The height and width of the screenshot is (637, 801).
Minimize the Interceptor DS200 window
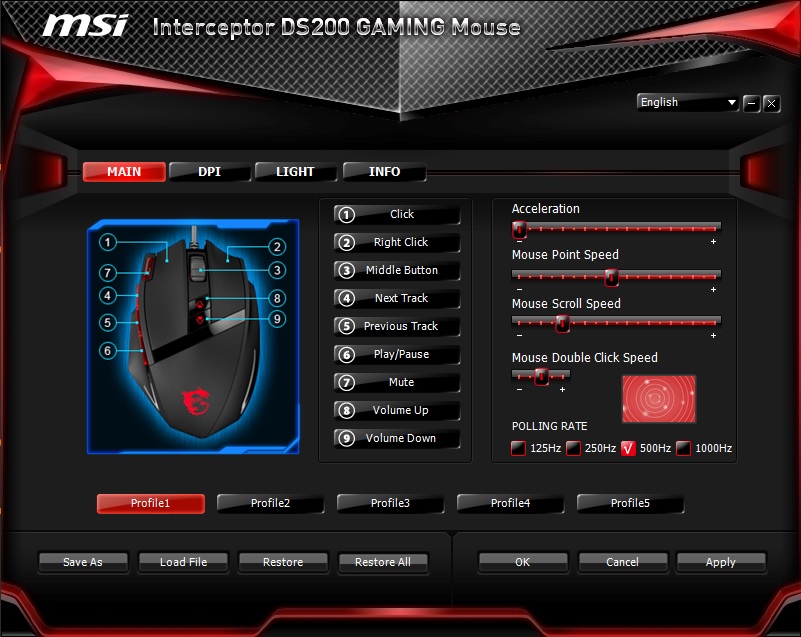point(751,104)
